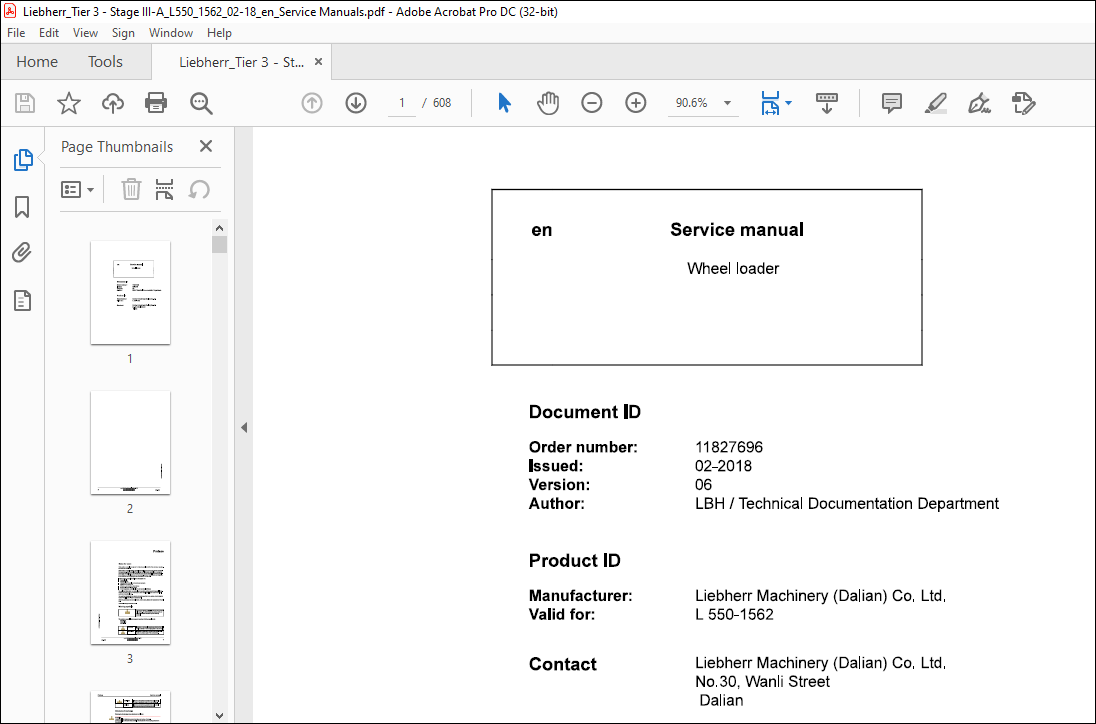This screenshot has width=1096, height=724.
Task: Select the Selection arrow tool
Action: click(x=504, y=103)
